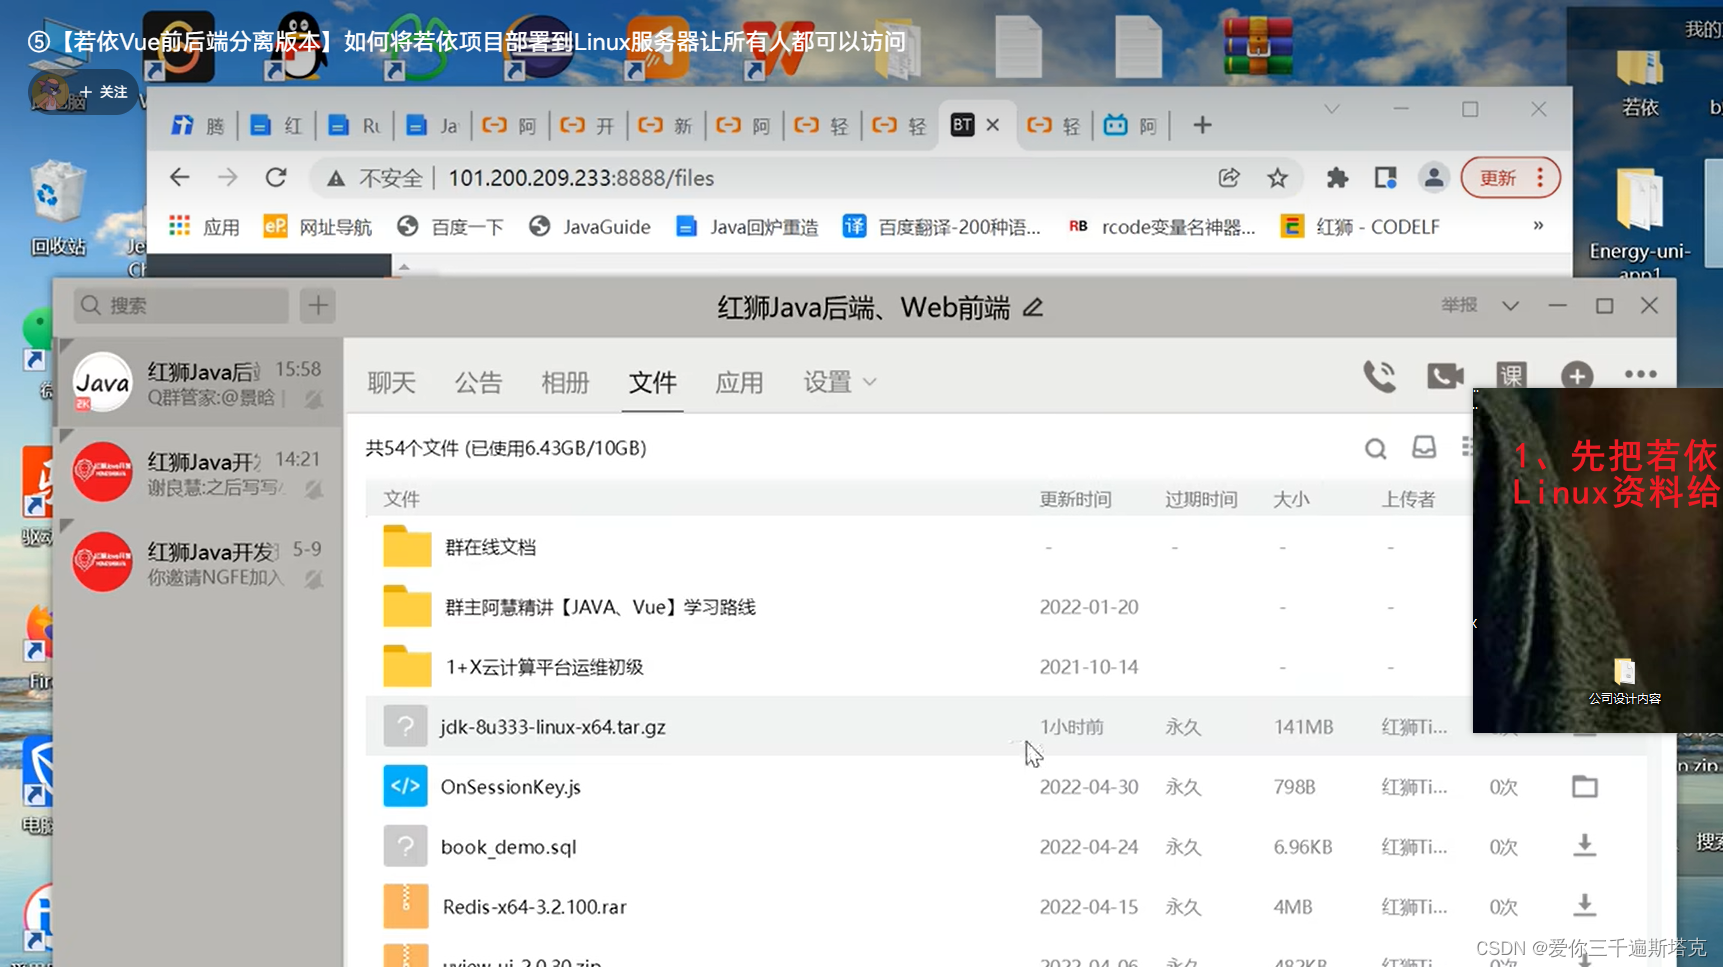Open the 更新 menu three dots
Image resolution: width=1723 pixels, height=967 pixels.
click(x=1540, y=178)
